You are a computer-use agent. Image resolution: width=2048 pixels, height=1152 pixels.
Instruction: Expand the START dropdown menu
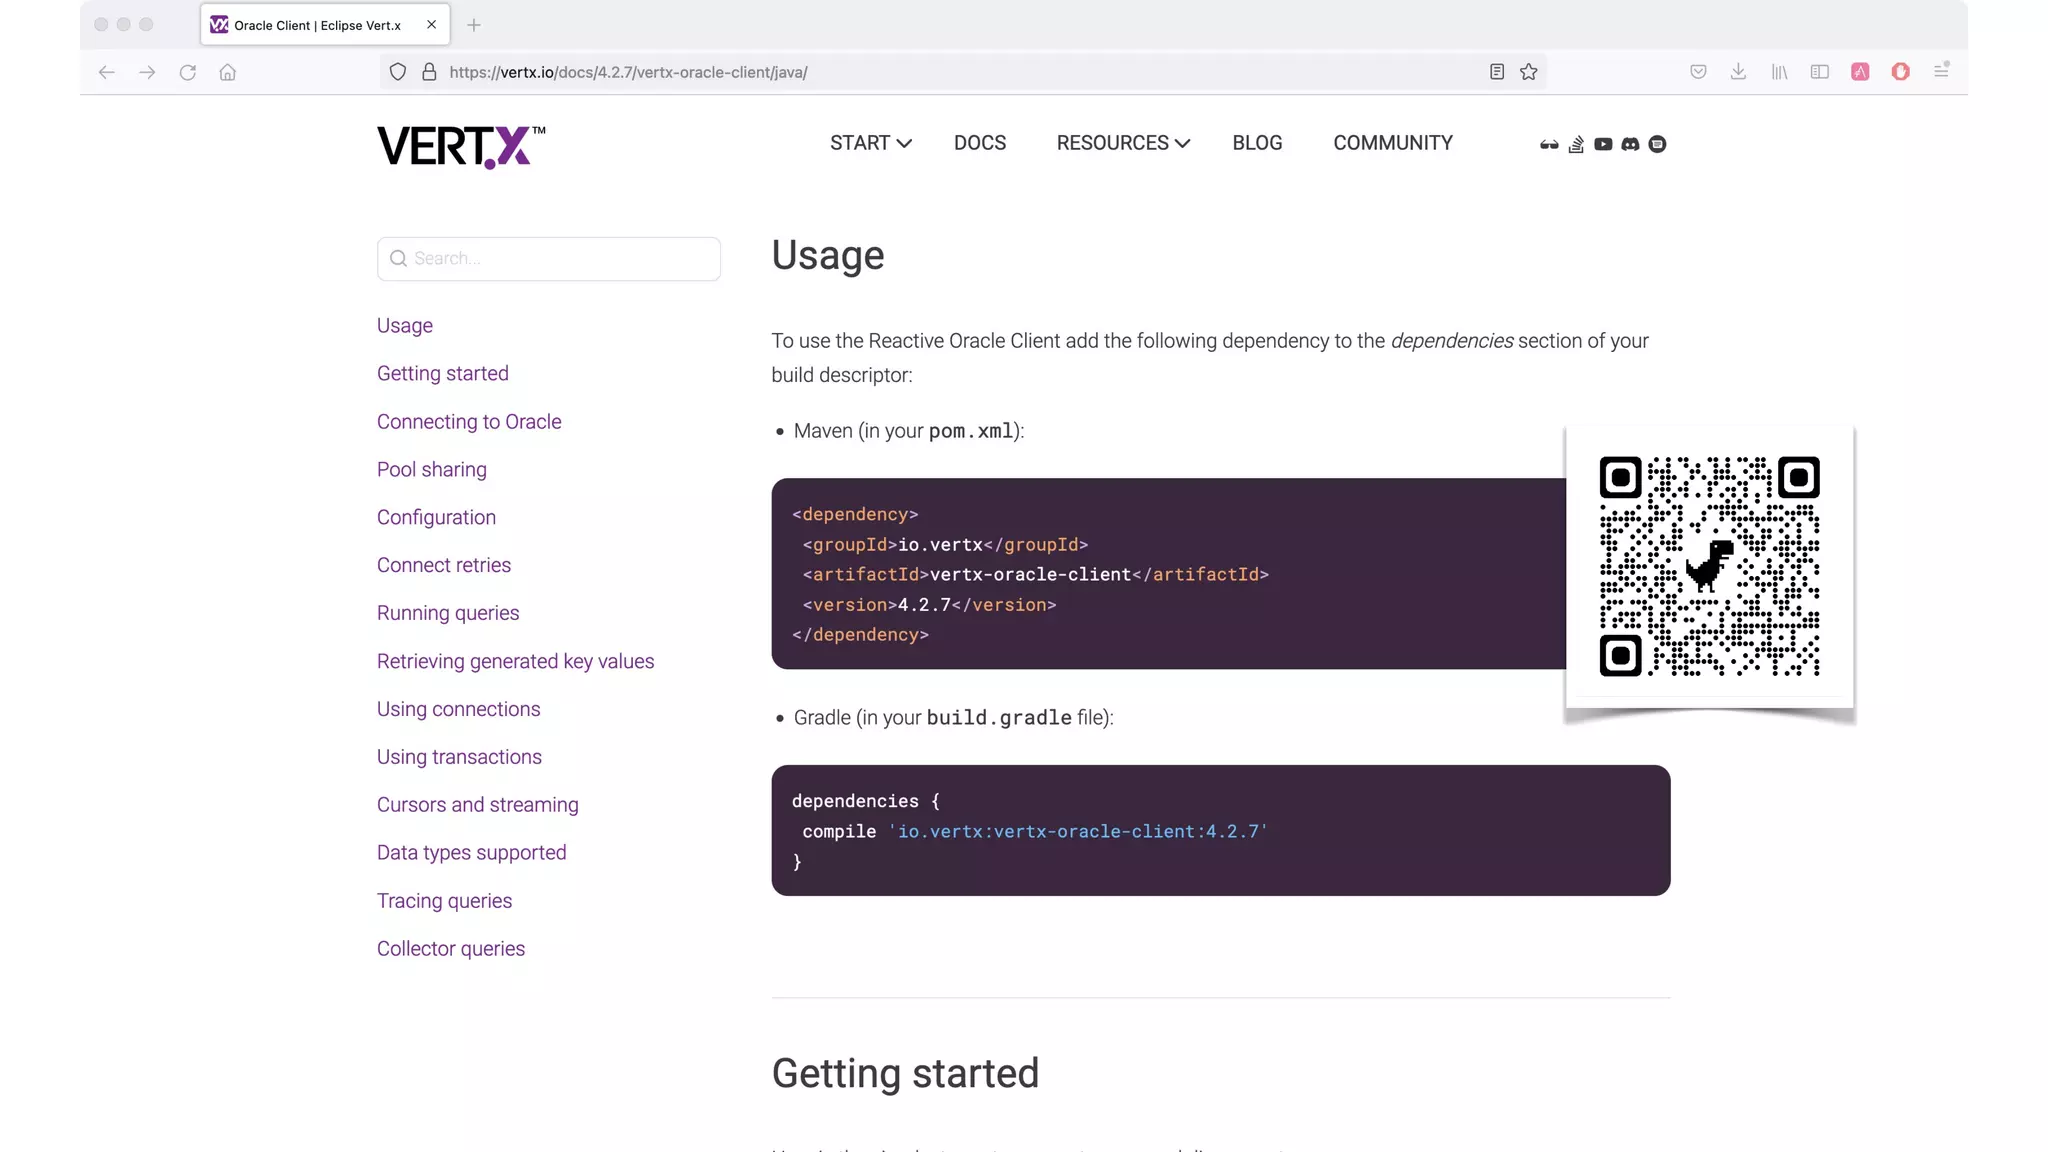coord(870,143)
